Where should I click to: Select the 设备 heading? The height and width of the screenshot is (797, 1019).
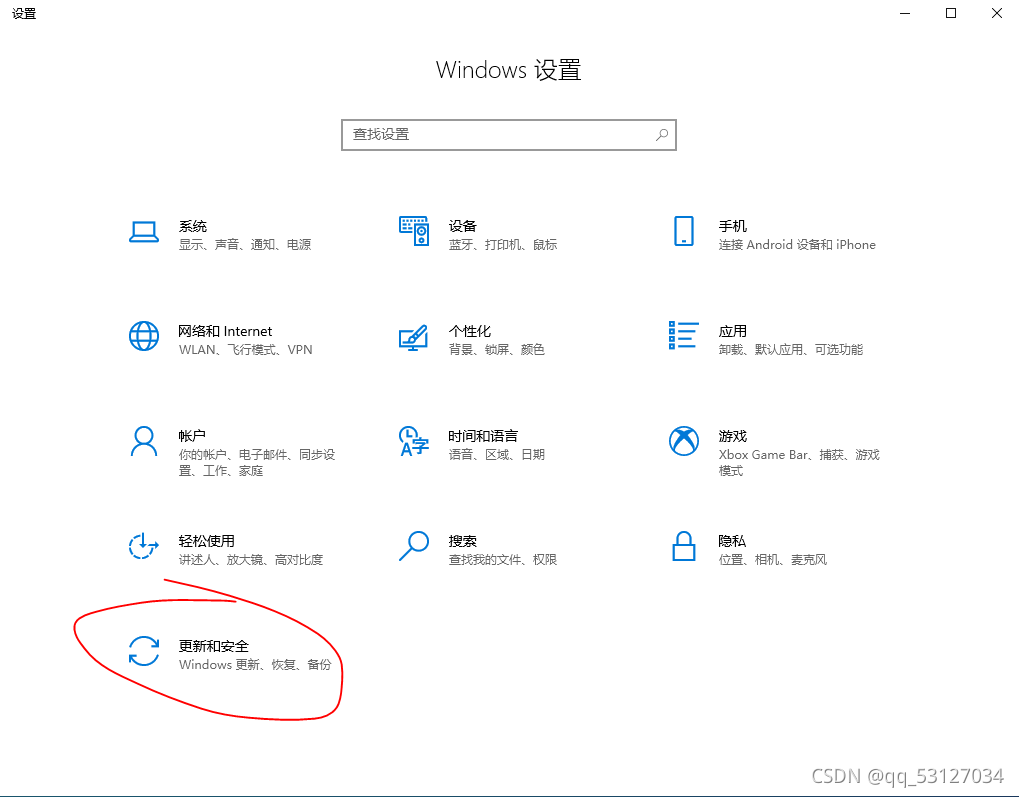463,226
